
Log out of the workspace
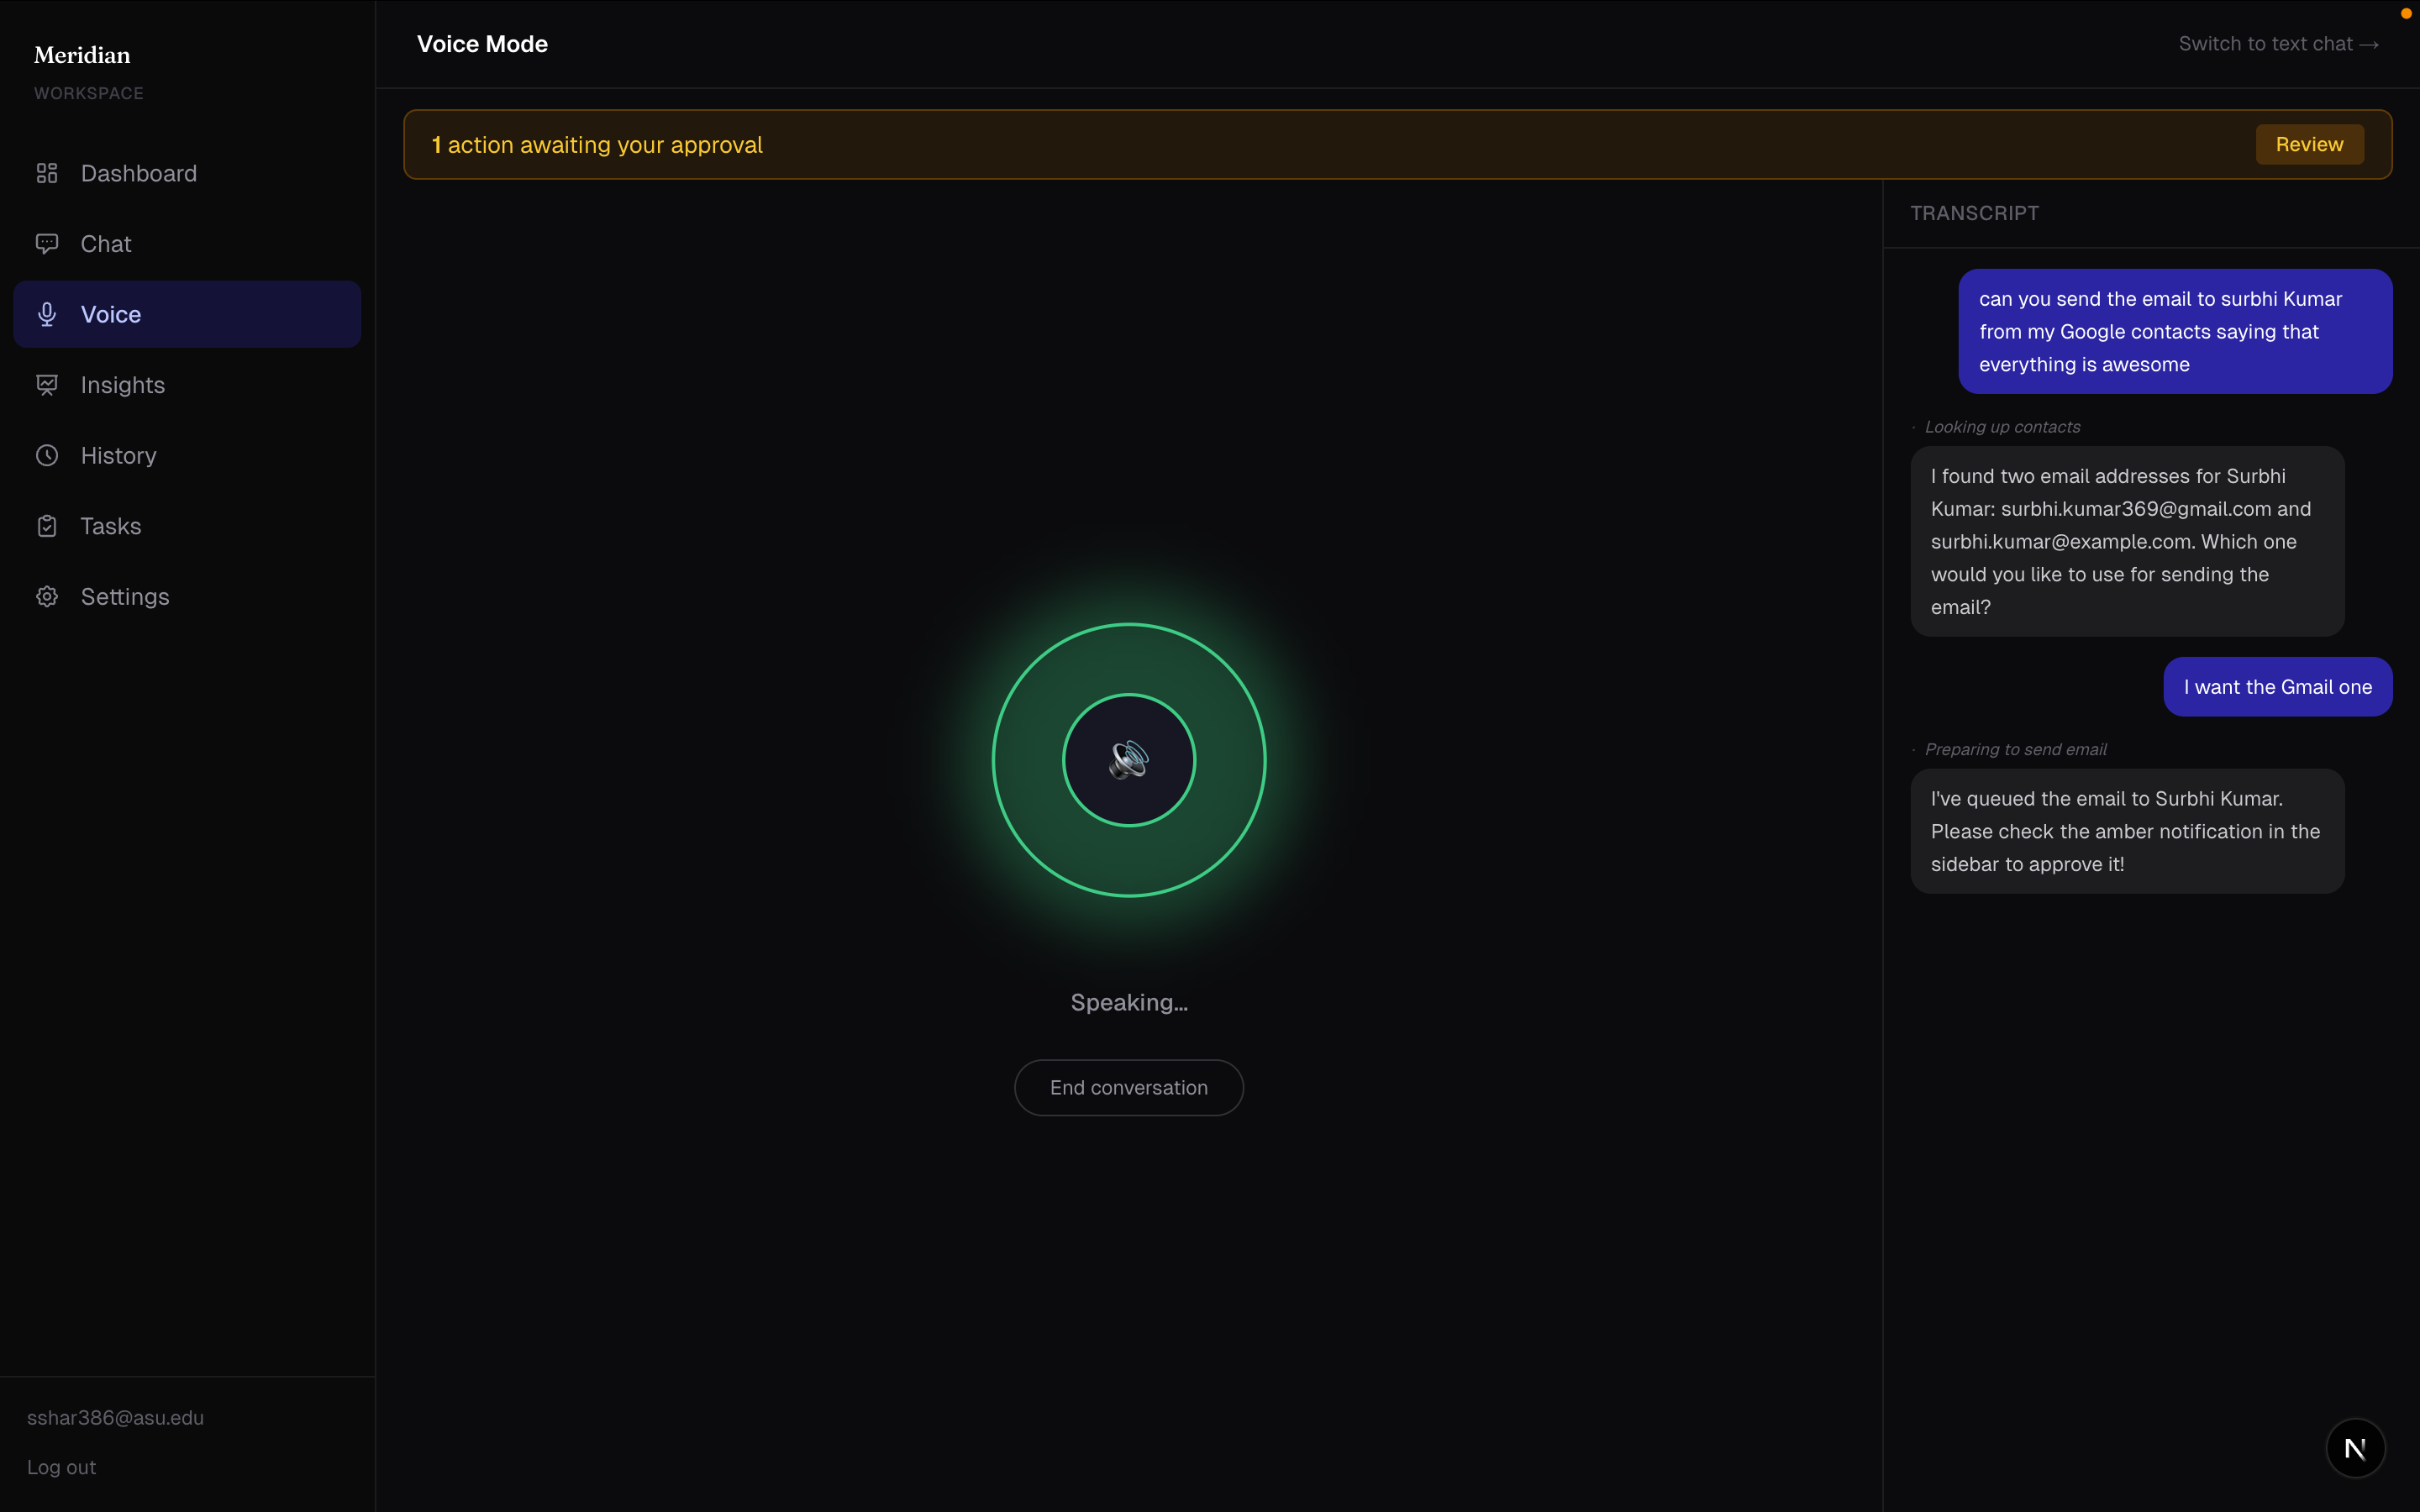(61, 1467)
